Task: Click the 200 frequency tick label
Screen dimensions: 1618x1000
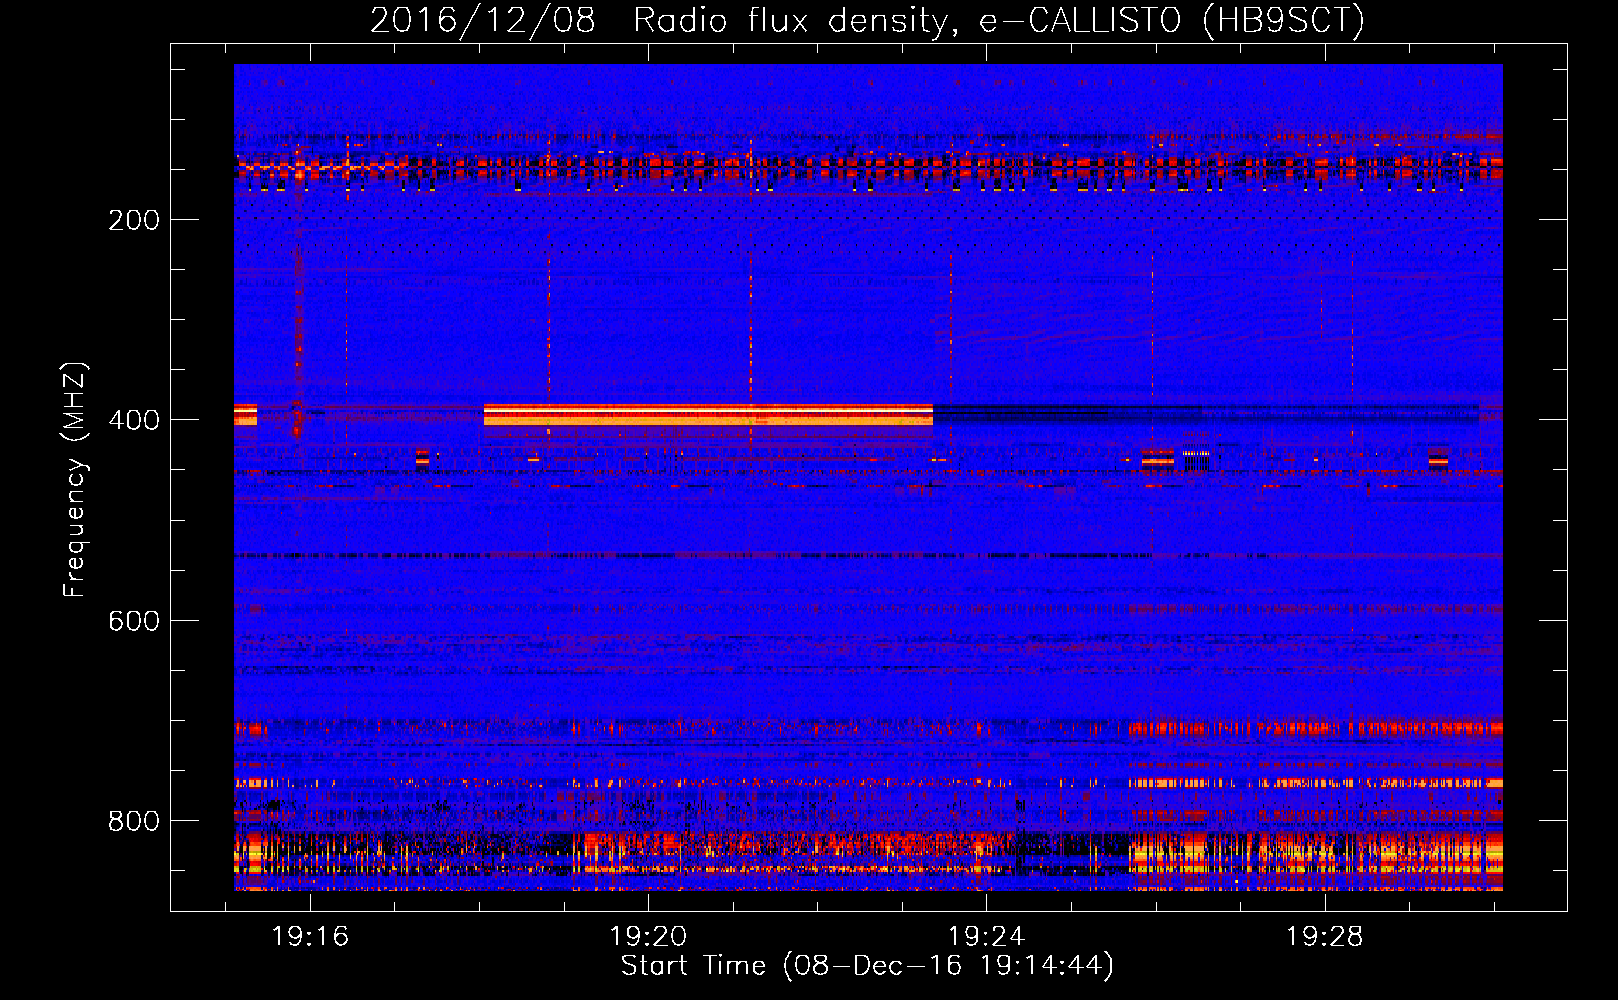Action: point(134,220)
